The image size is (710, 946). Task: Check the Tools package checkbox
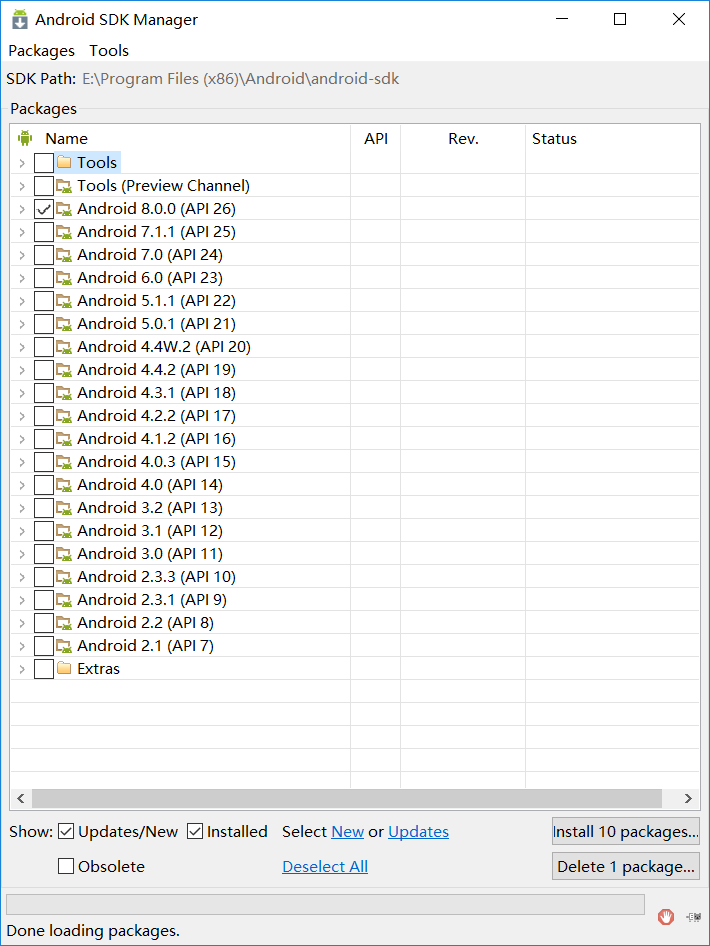44,163
